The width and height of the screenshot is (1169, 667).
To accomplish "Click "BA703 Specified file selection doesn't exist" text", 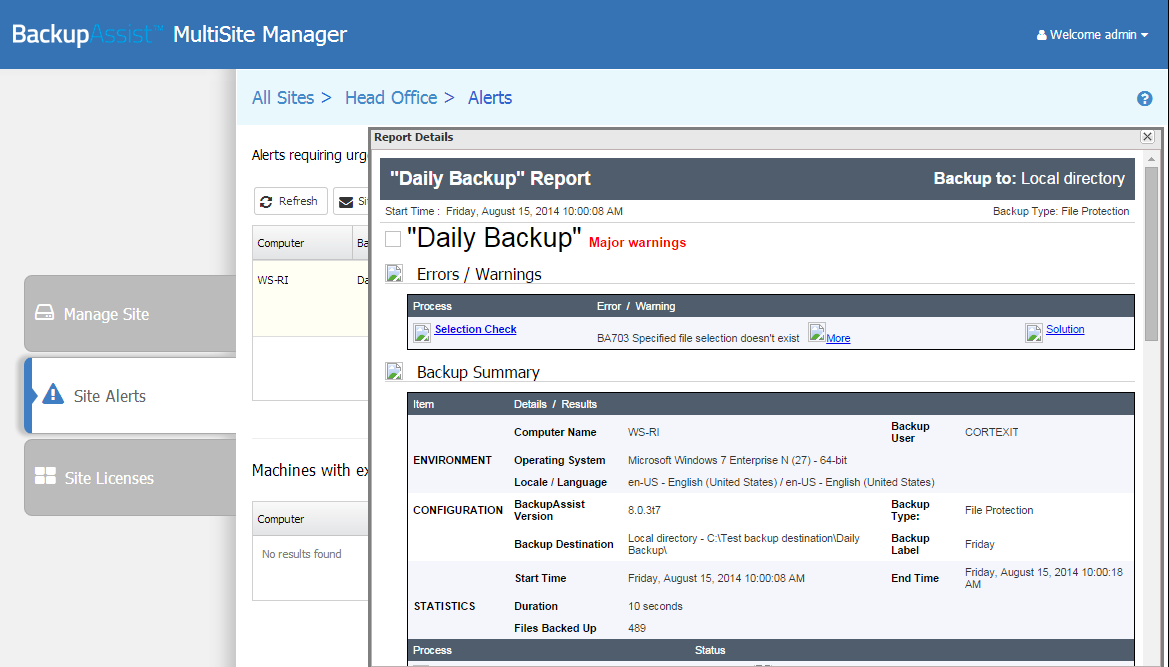I will coord(698,338).
